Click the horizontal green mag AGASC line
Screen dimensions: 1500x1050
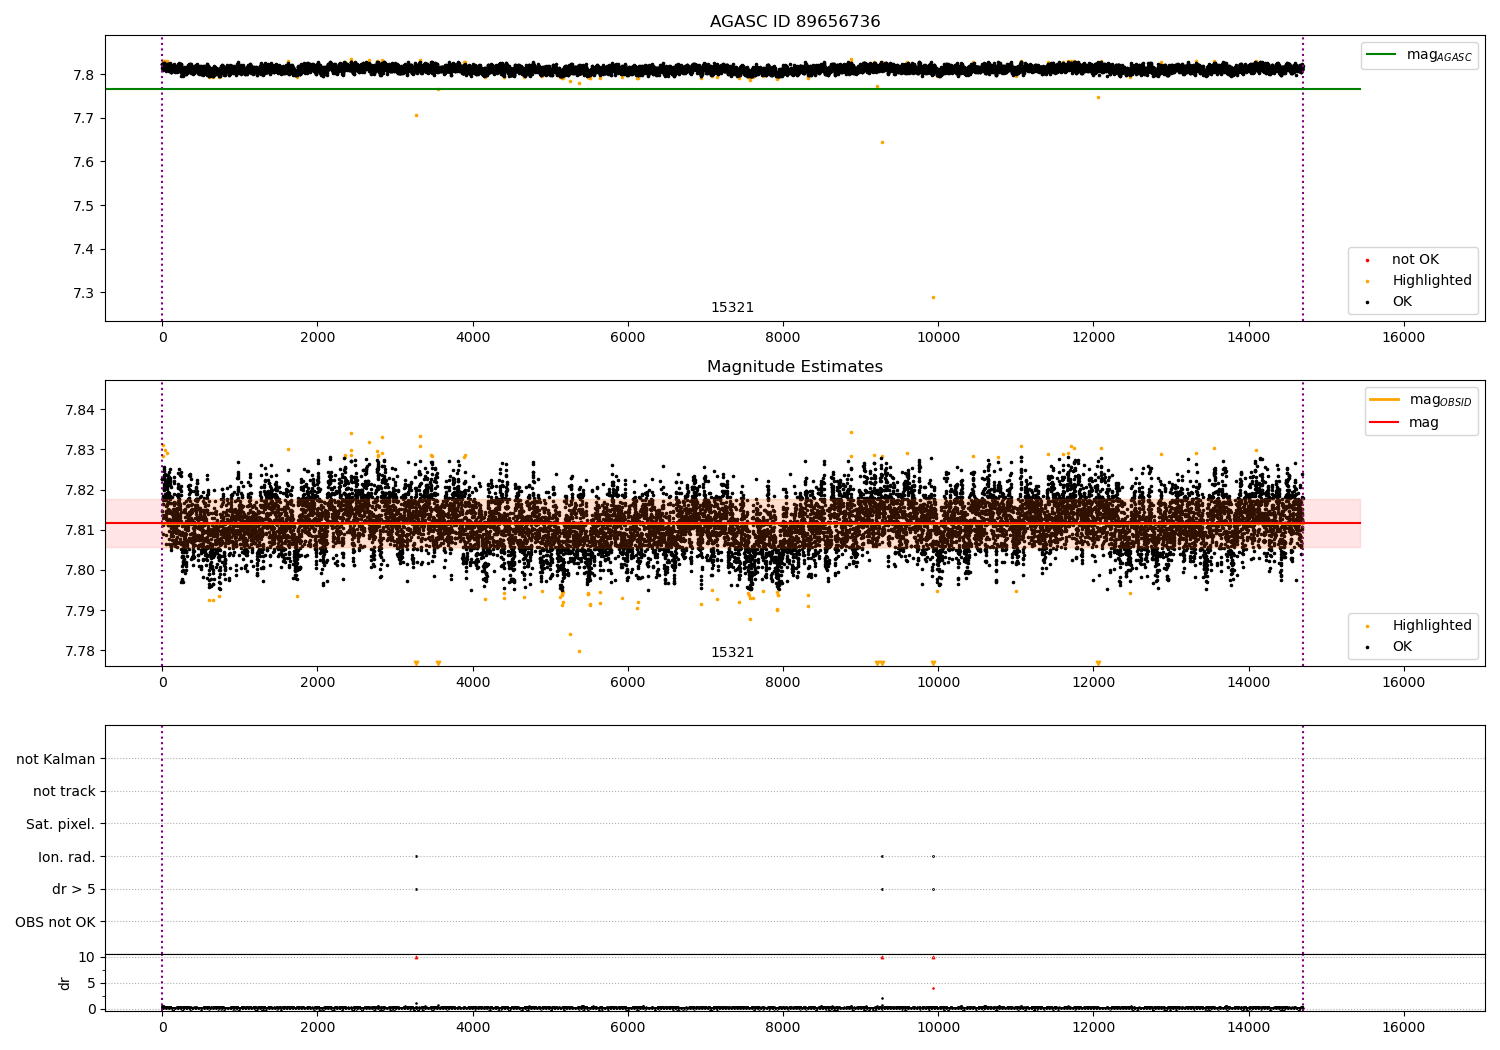point(733,89)
